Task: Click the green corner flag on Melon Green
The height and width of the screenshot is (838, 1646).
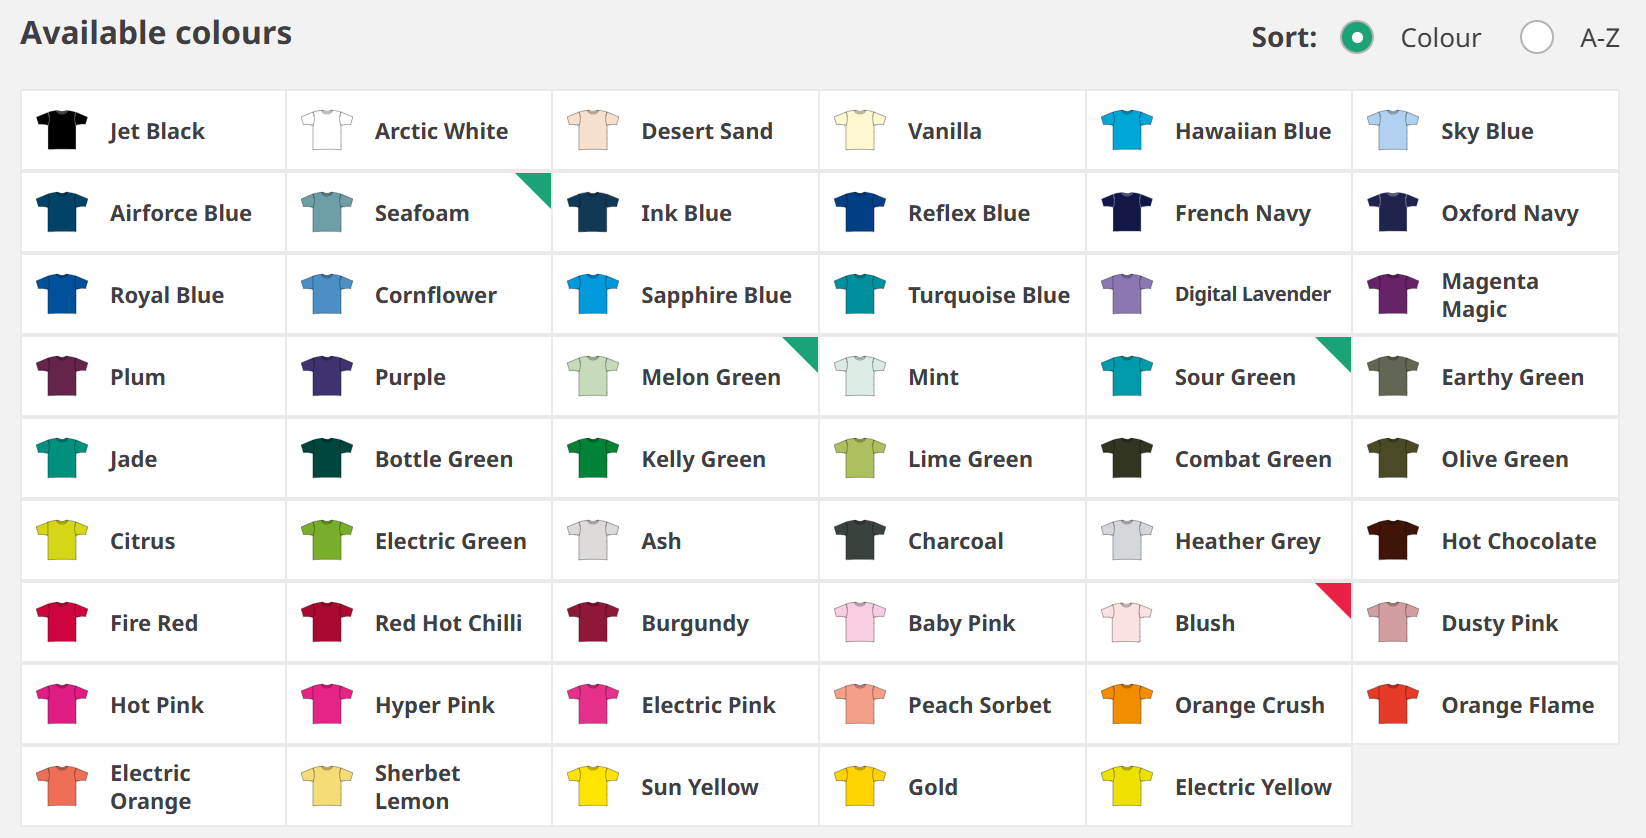Action: (806, 349)
